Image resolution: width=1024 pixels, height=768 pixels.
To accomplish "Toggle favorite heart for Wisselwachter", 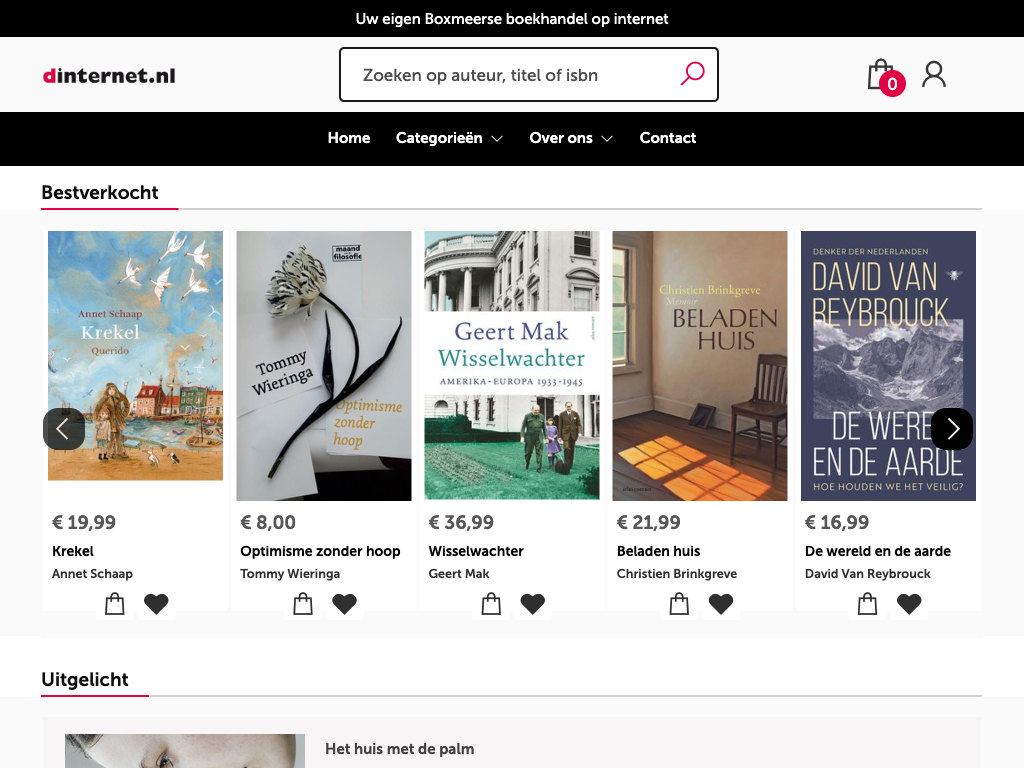I will [x=532, y=604].
